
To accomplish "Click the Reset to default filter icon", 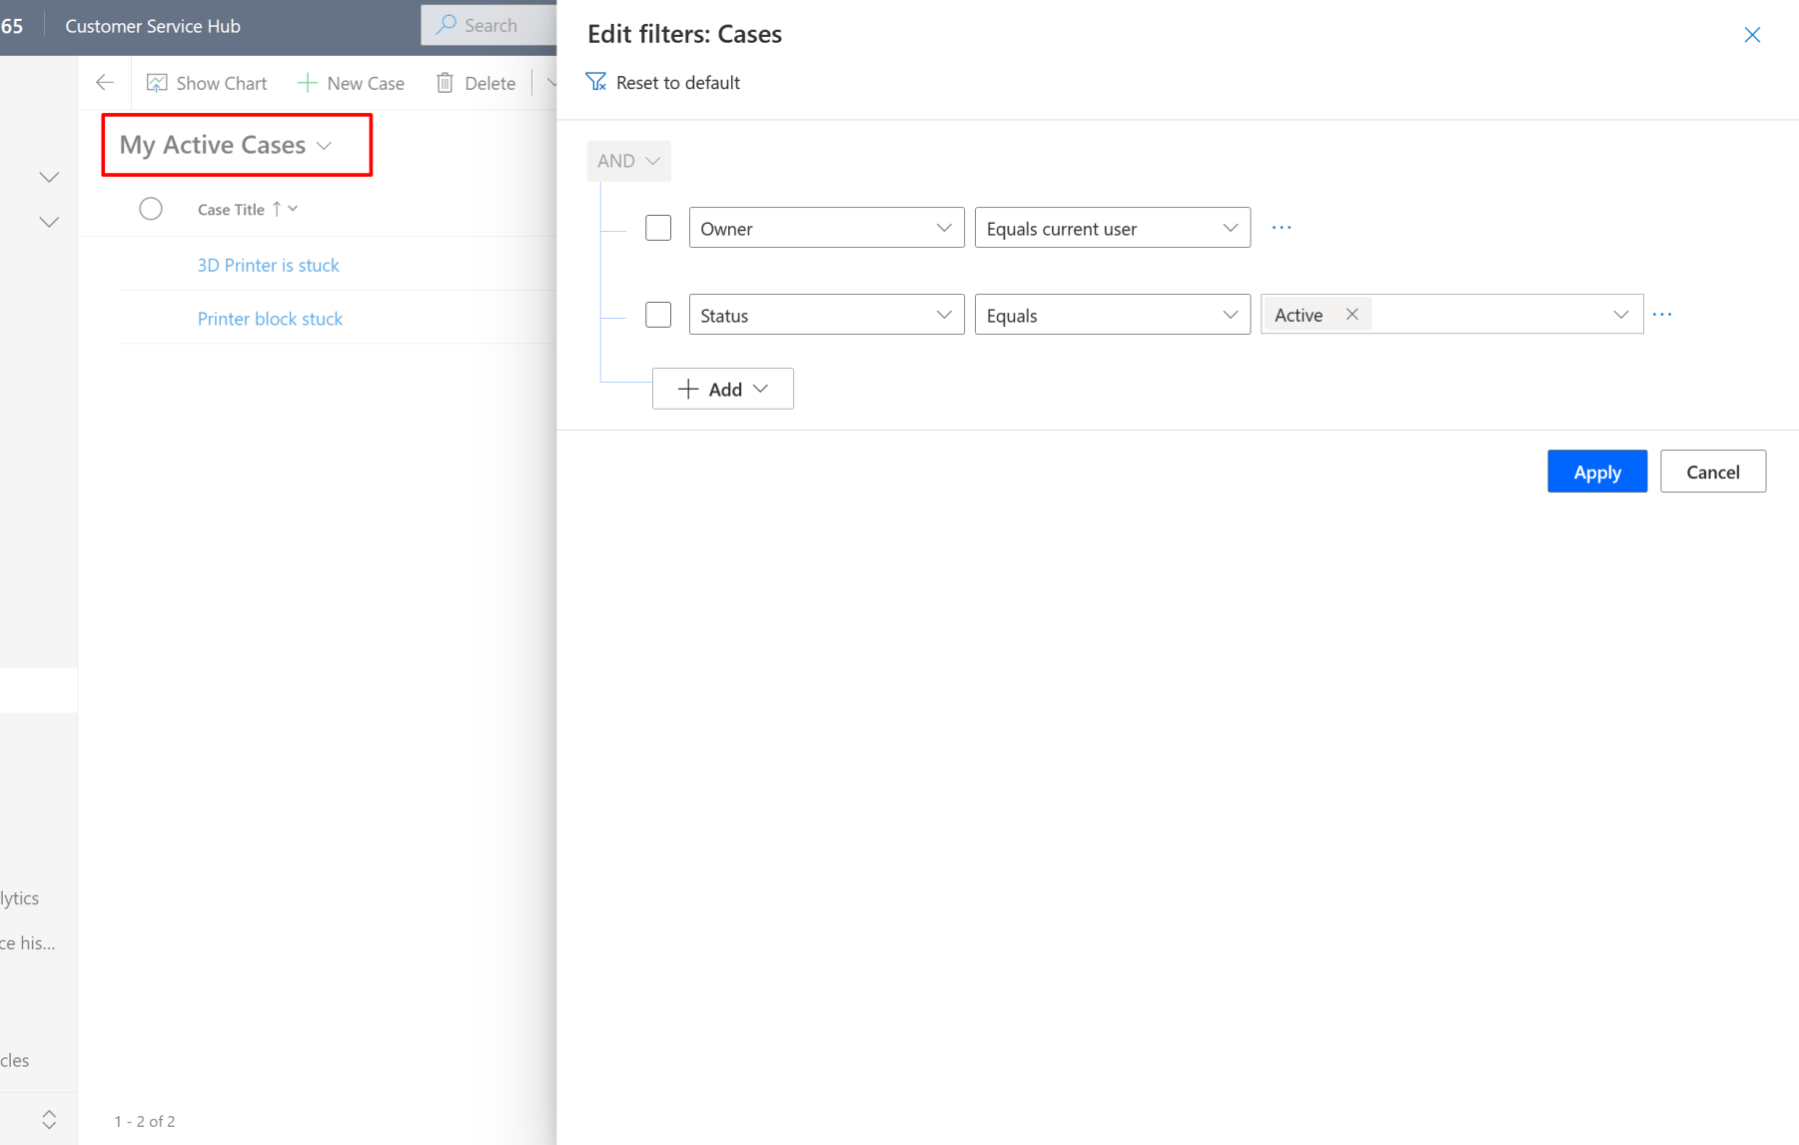I will [x=595, y=81].
